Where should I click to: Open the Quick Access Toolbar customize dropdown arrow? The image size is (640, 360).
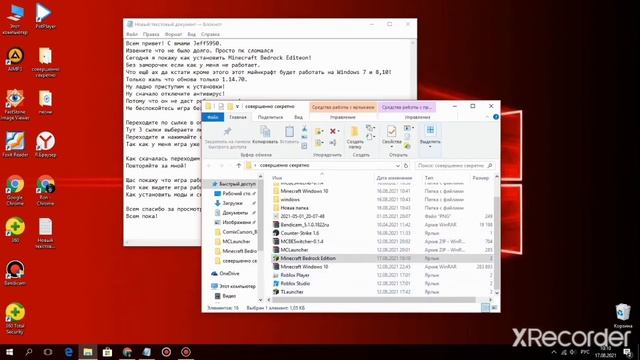pos(237,107)
